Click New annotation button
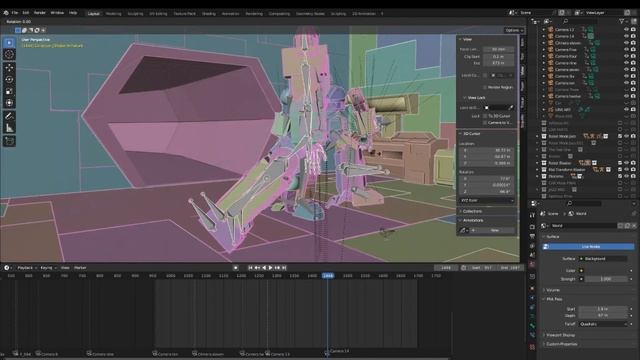Viewport: 640px width, 360px height. (x=494, y=230)
